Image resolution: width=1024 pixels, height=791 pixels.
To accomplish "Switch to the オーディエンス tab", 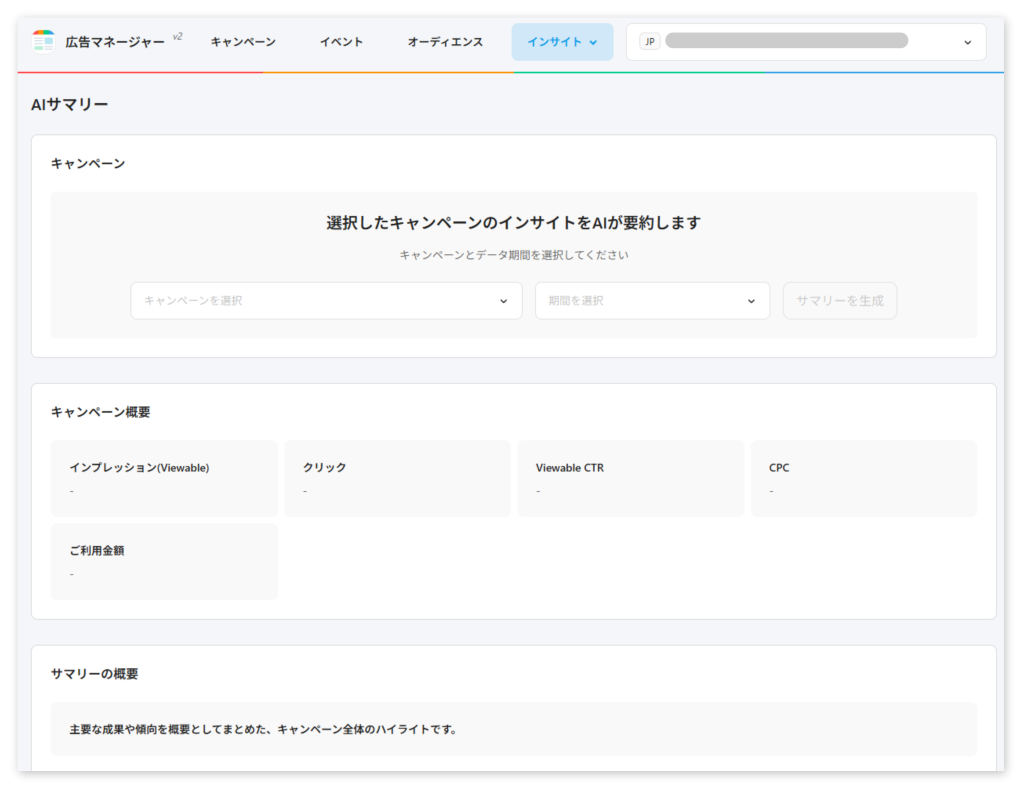I will pyautogui.click(x=445, y=42).
